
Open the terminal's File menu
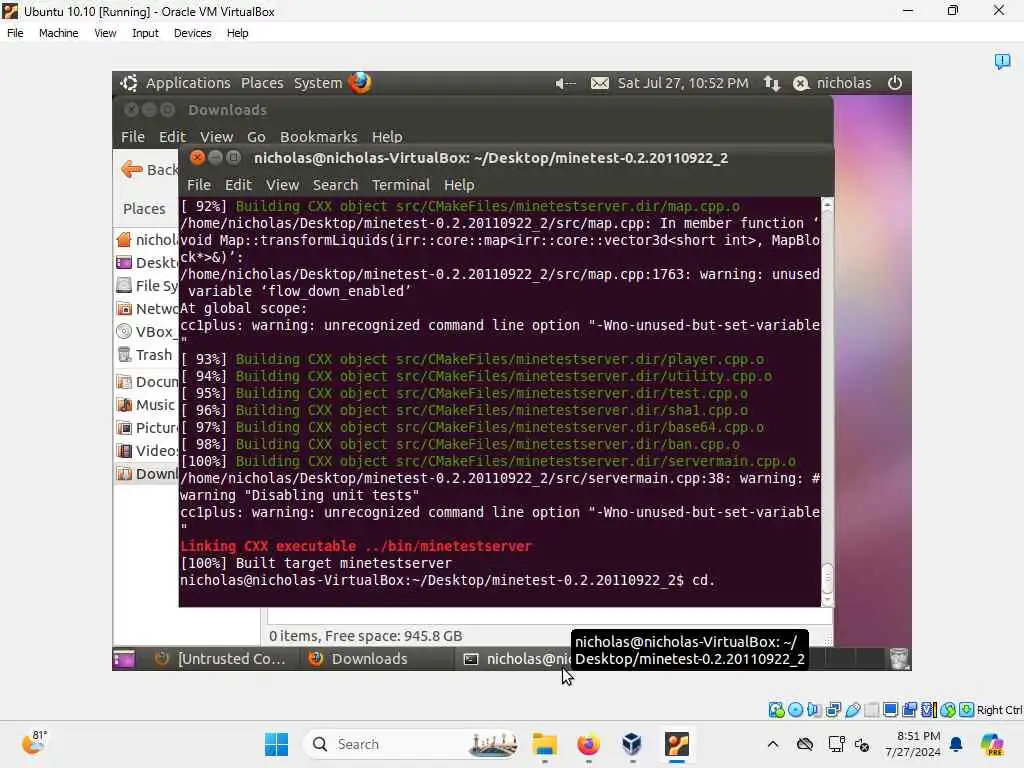click(199, 185)
